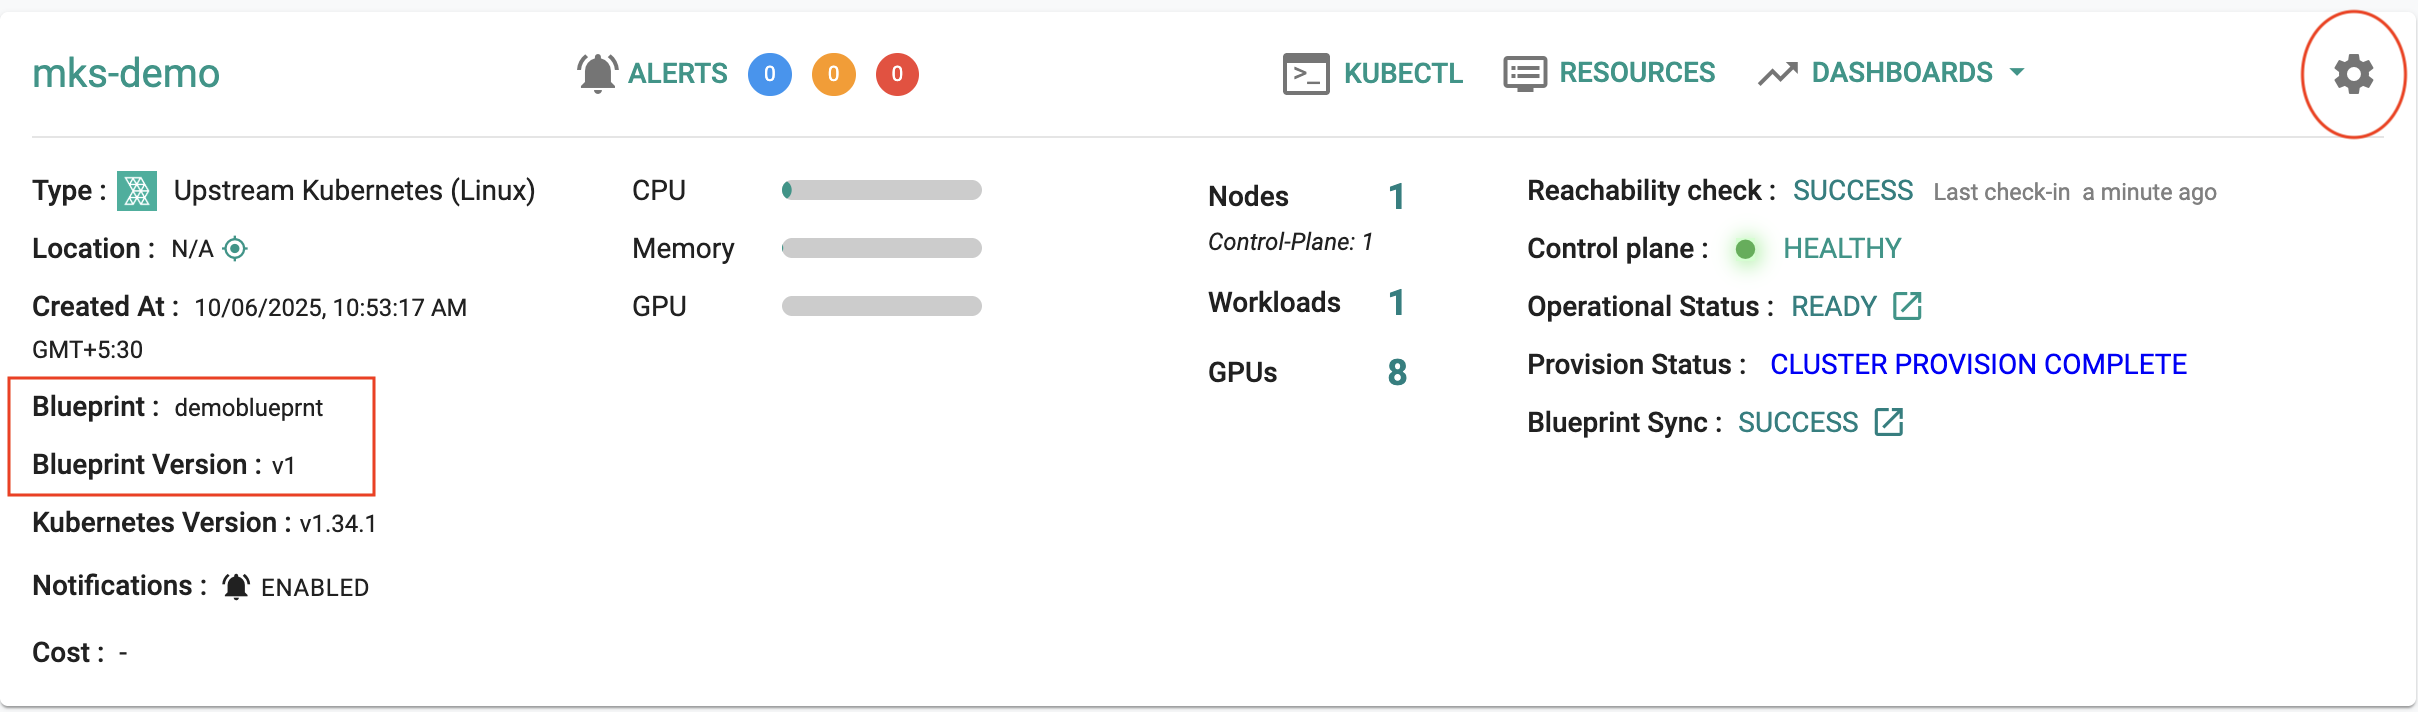
Task: Open the KUBECTL menu item
Action: tap(1402, 73)
